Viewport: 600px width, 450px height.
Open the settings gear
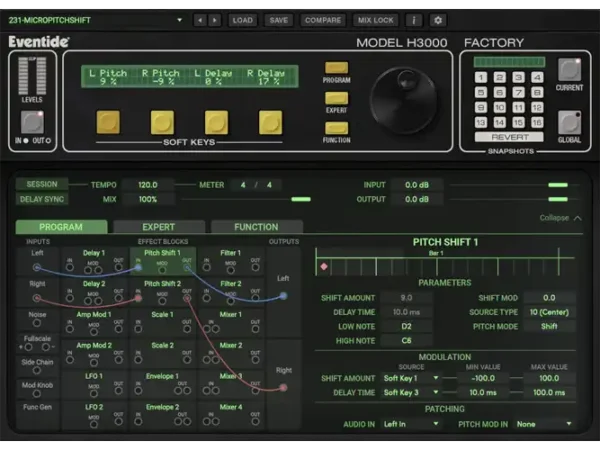click(x=438, y=20)
